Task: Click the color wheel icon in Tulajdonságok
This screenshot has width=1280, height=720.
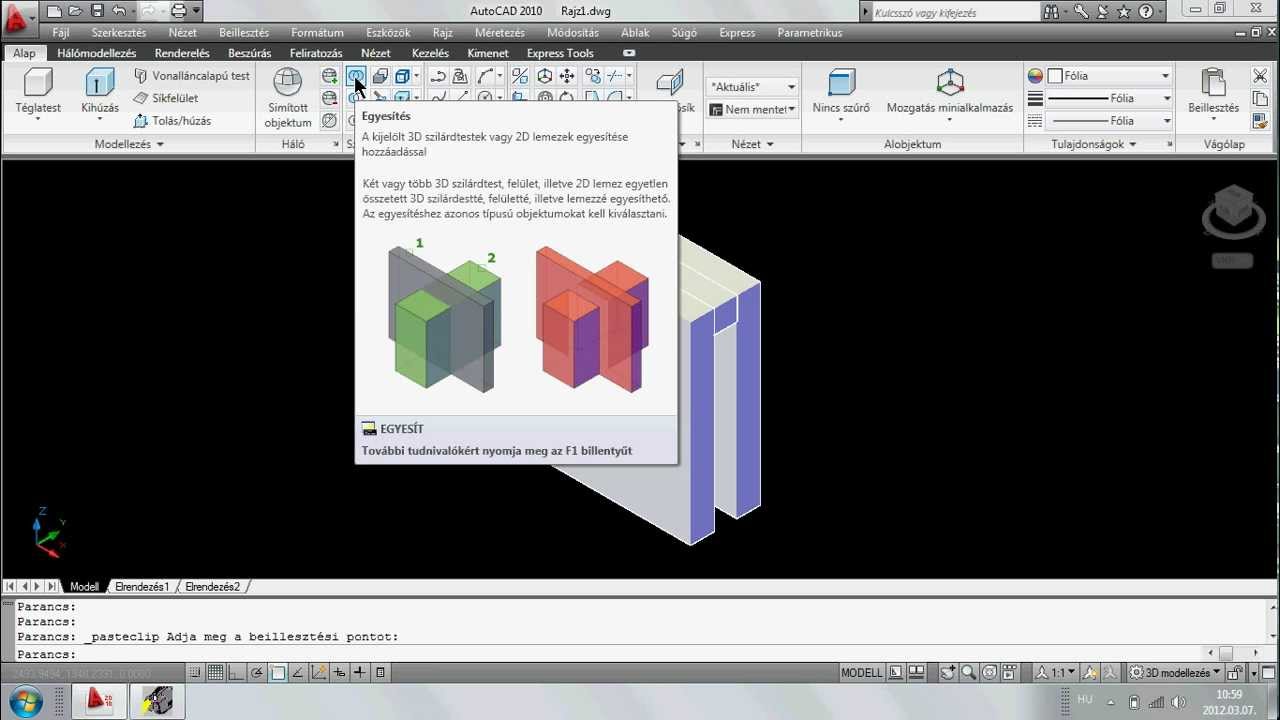Action: 1035,76
